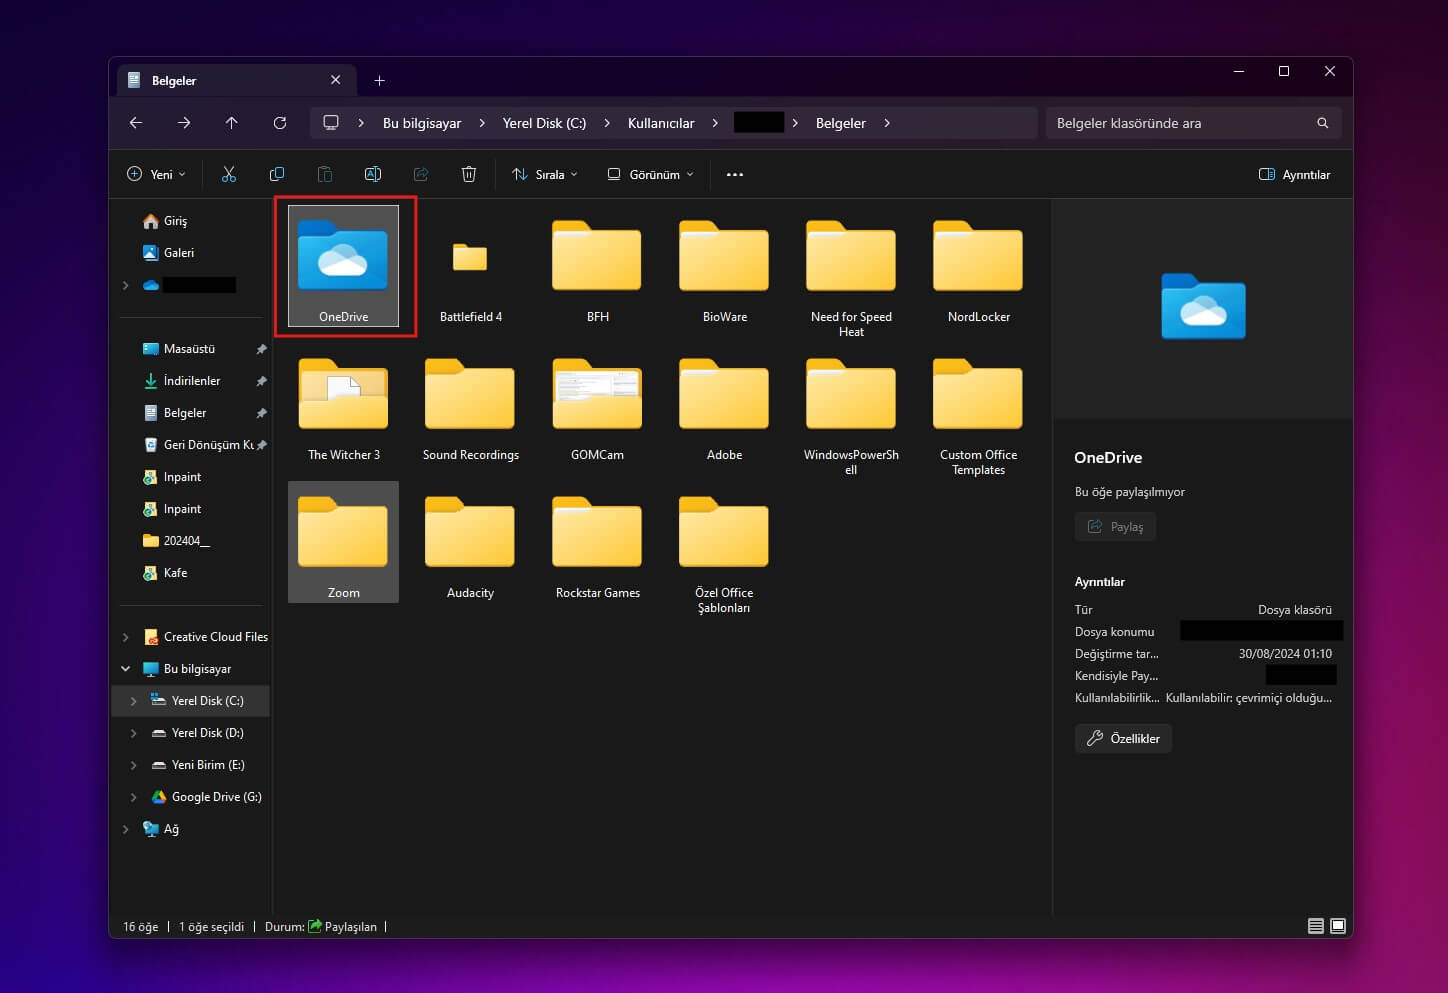Expand Yeni Birim (E:) in sidebar
This screenshot has width=1448, height=993.
coord(133,765)
